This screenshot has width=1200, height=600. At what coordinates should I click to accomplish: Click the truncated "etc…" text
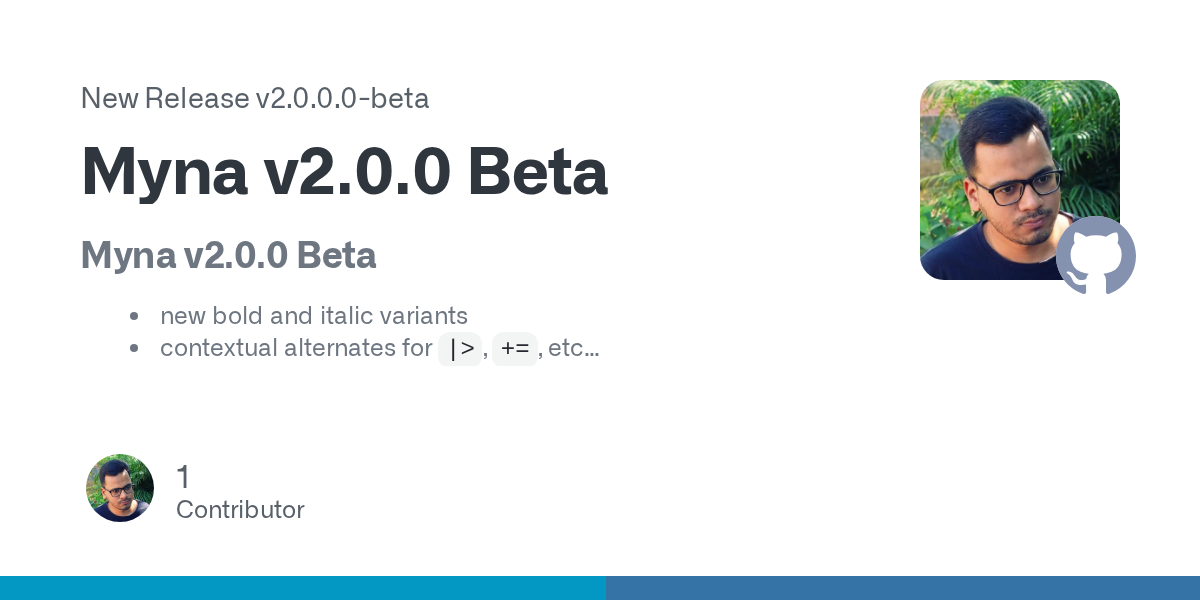(574, 348)
